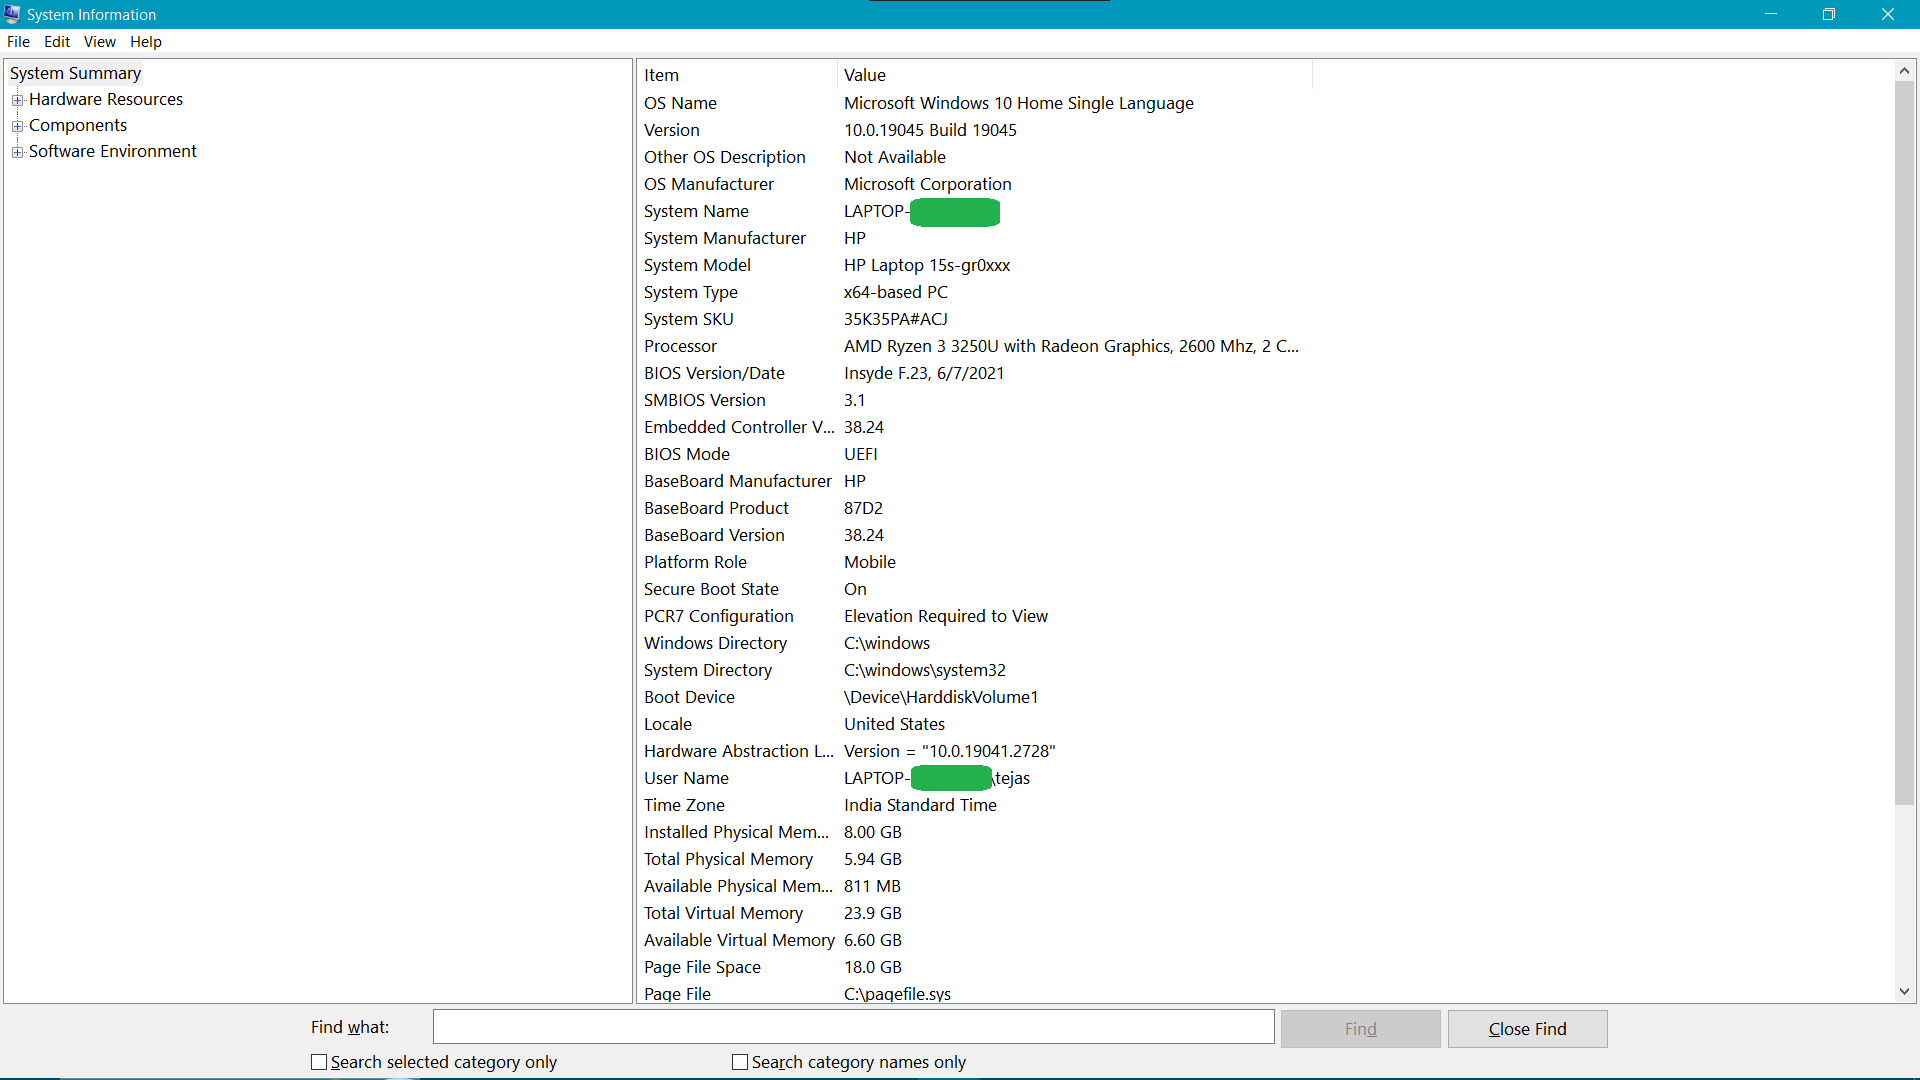The width and height of the screenshot is (1920, 1080).
Task: Select the Processor row
Action: click(x=975, y=346)
